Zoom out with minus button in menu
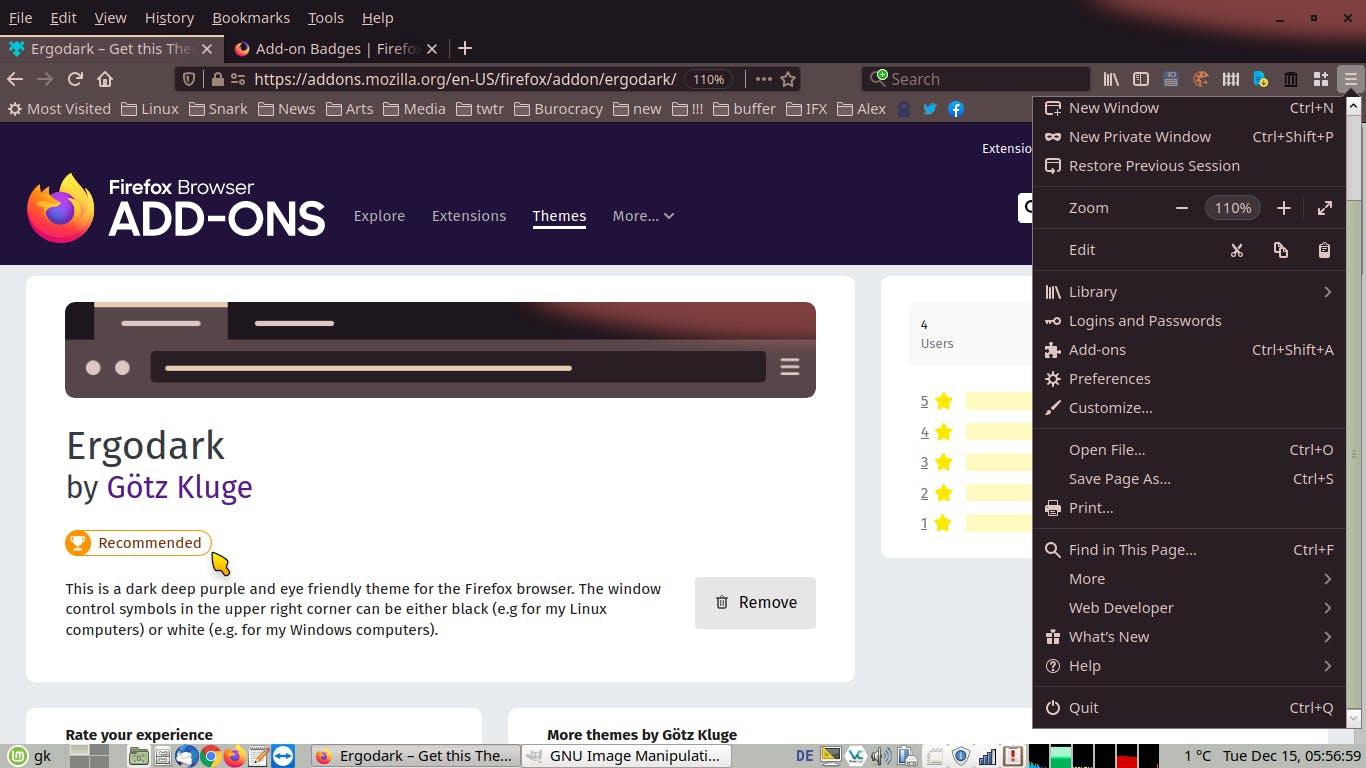 [1182, 208]
